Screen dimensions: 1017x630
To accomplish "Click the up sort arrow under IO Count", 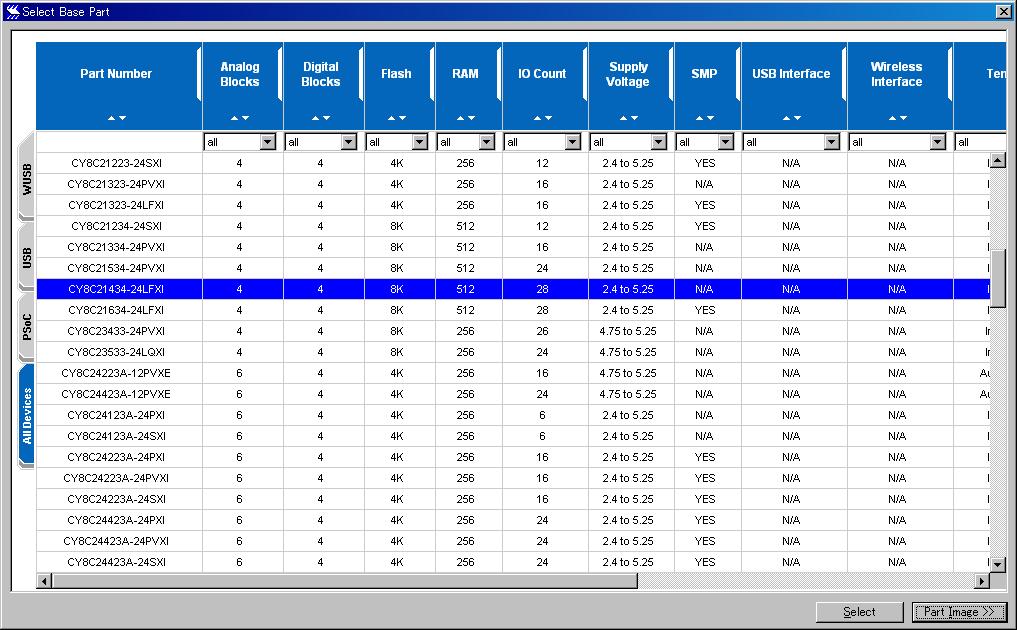I will click(537, 118).
